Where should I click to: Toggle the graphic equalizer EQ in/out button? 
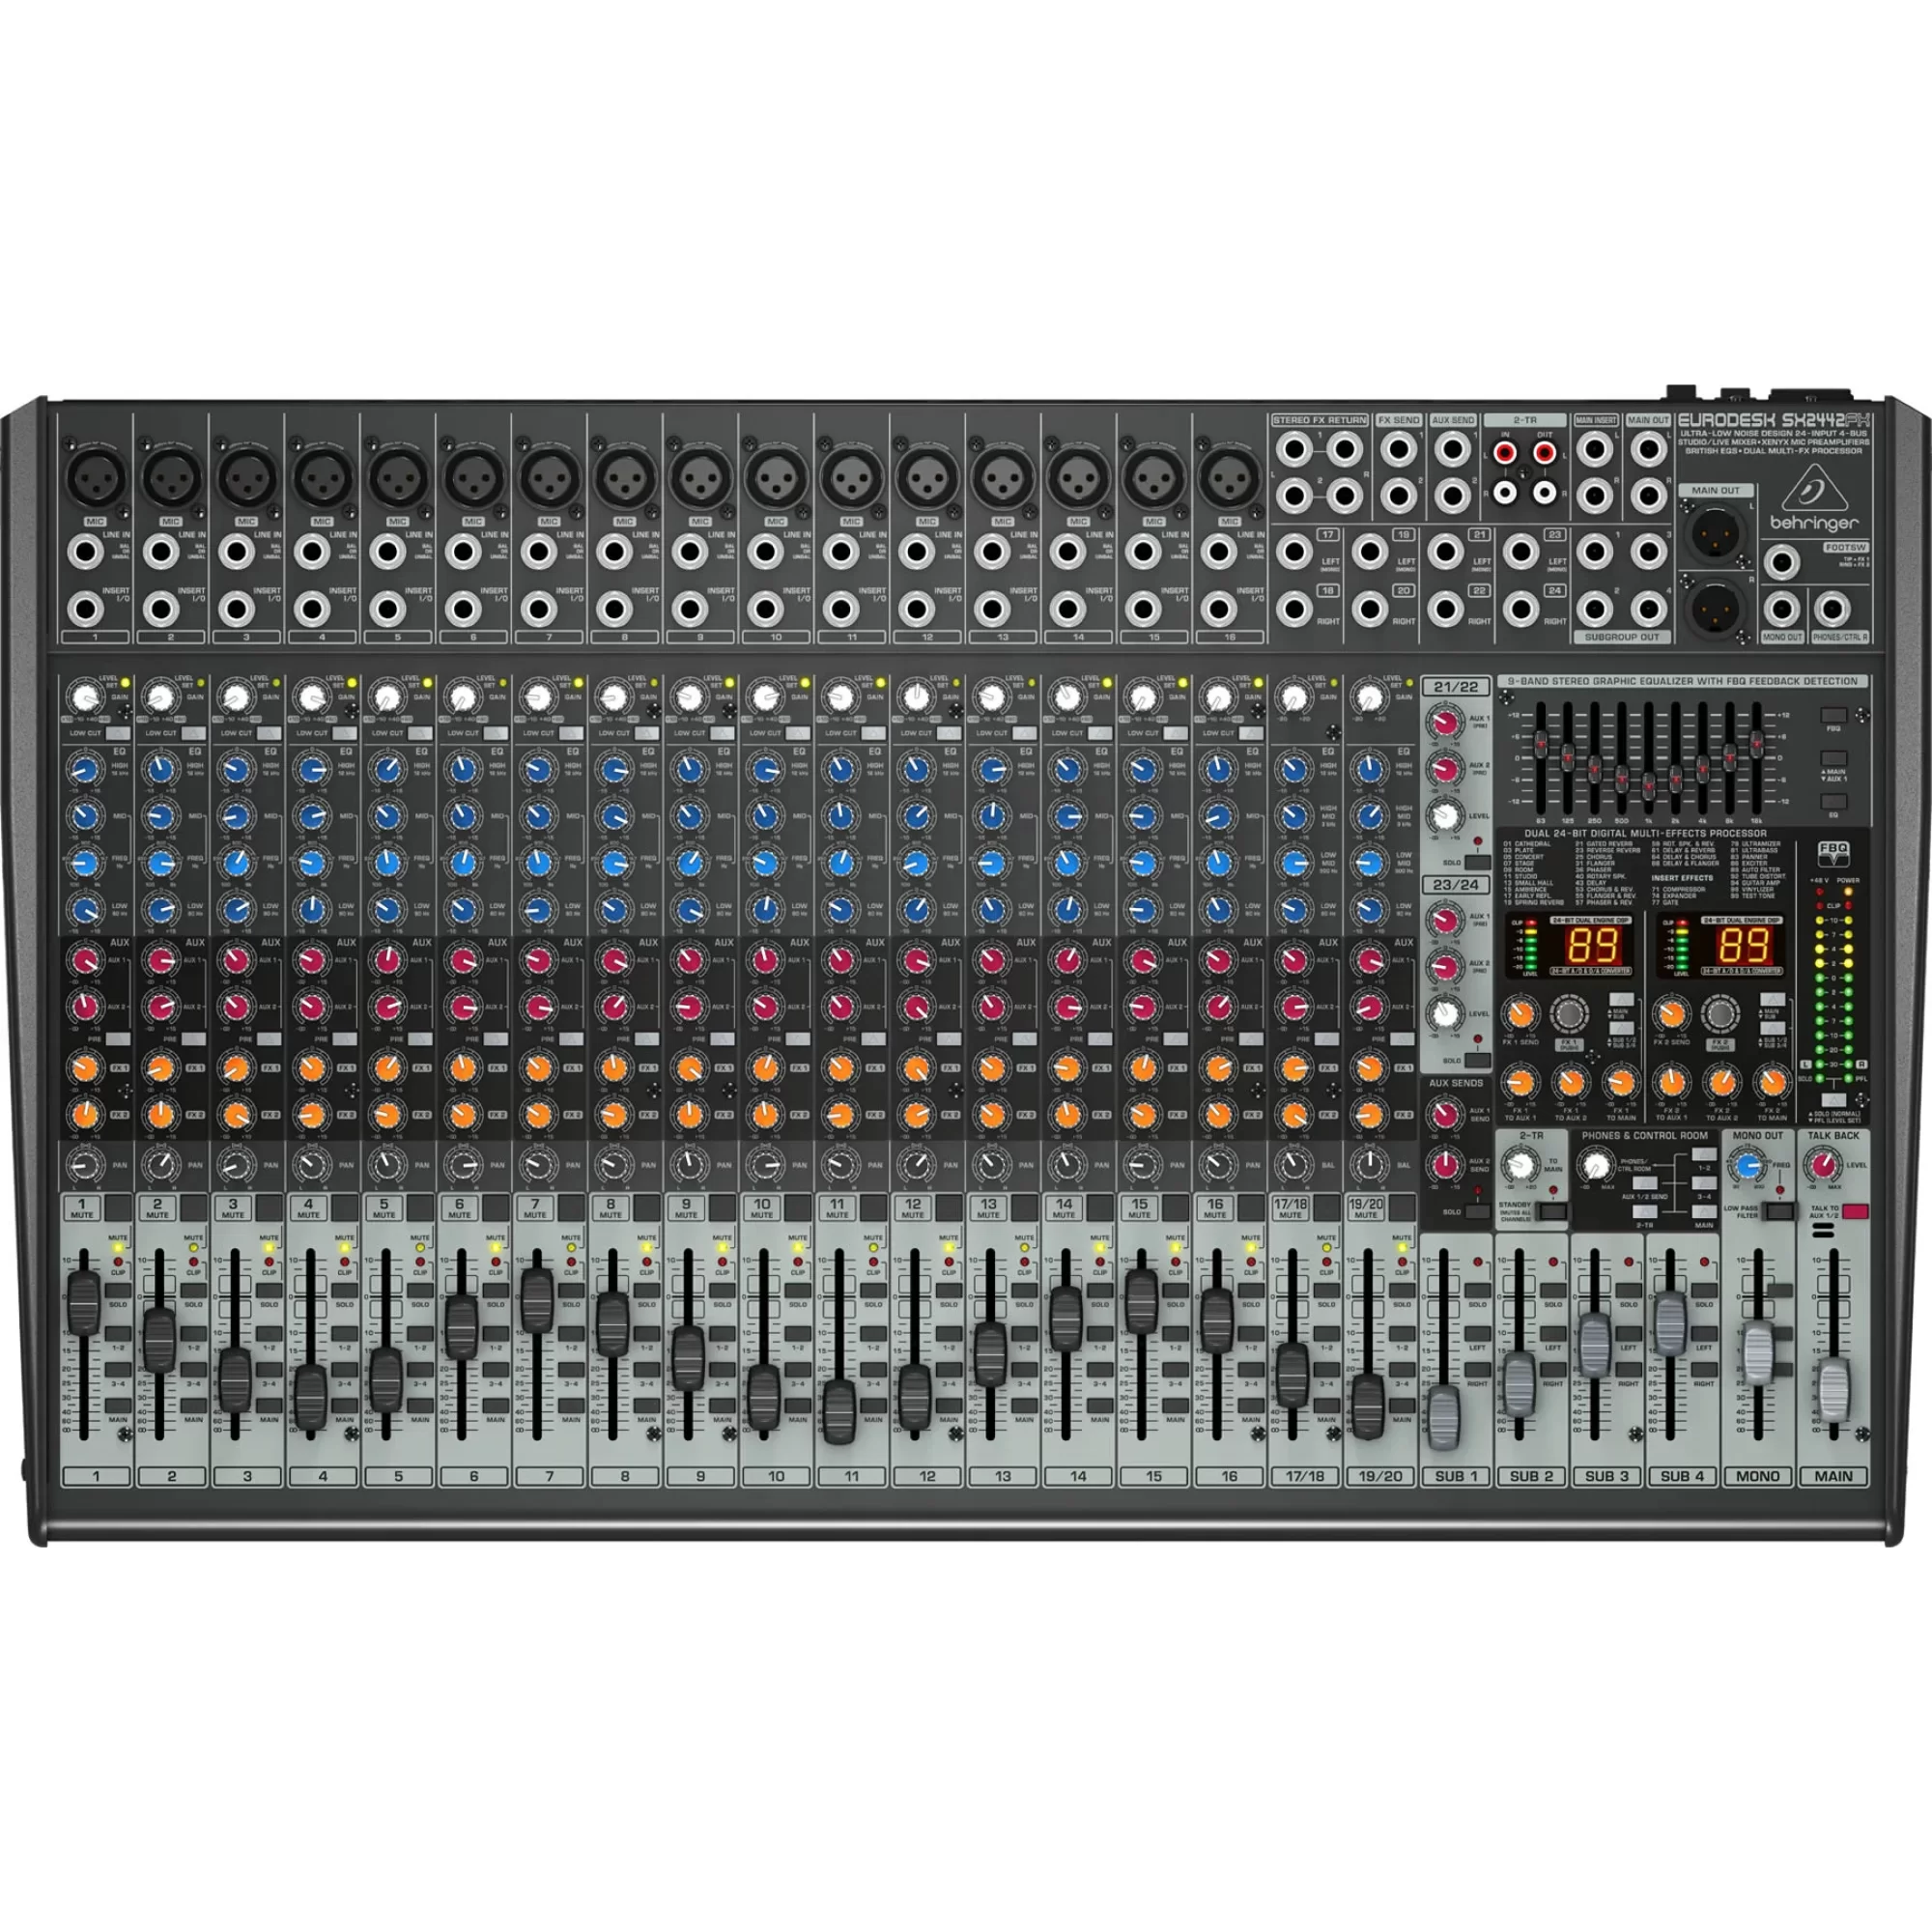pyautogui.click(x=1833, y=802)
